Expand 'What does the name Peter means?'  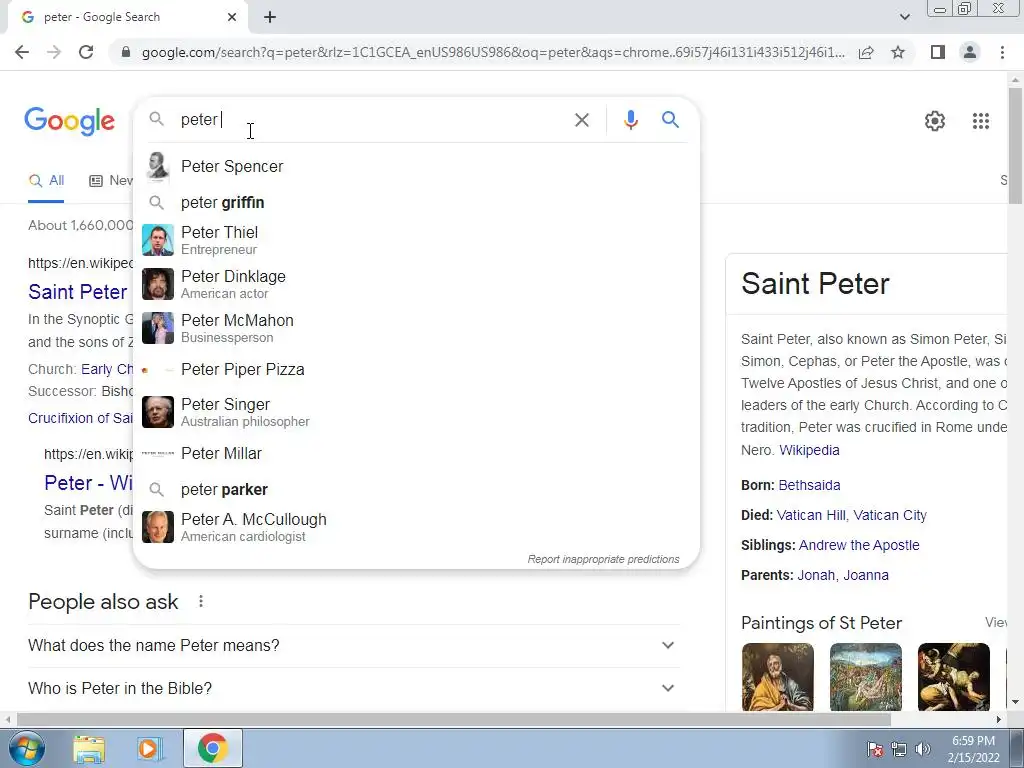point(353,645)
